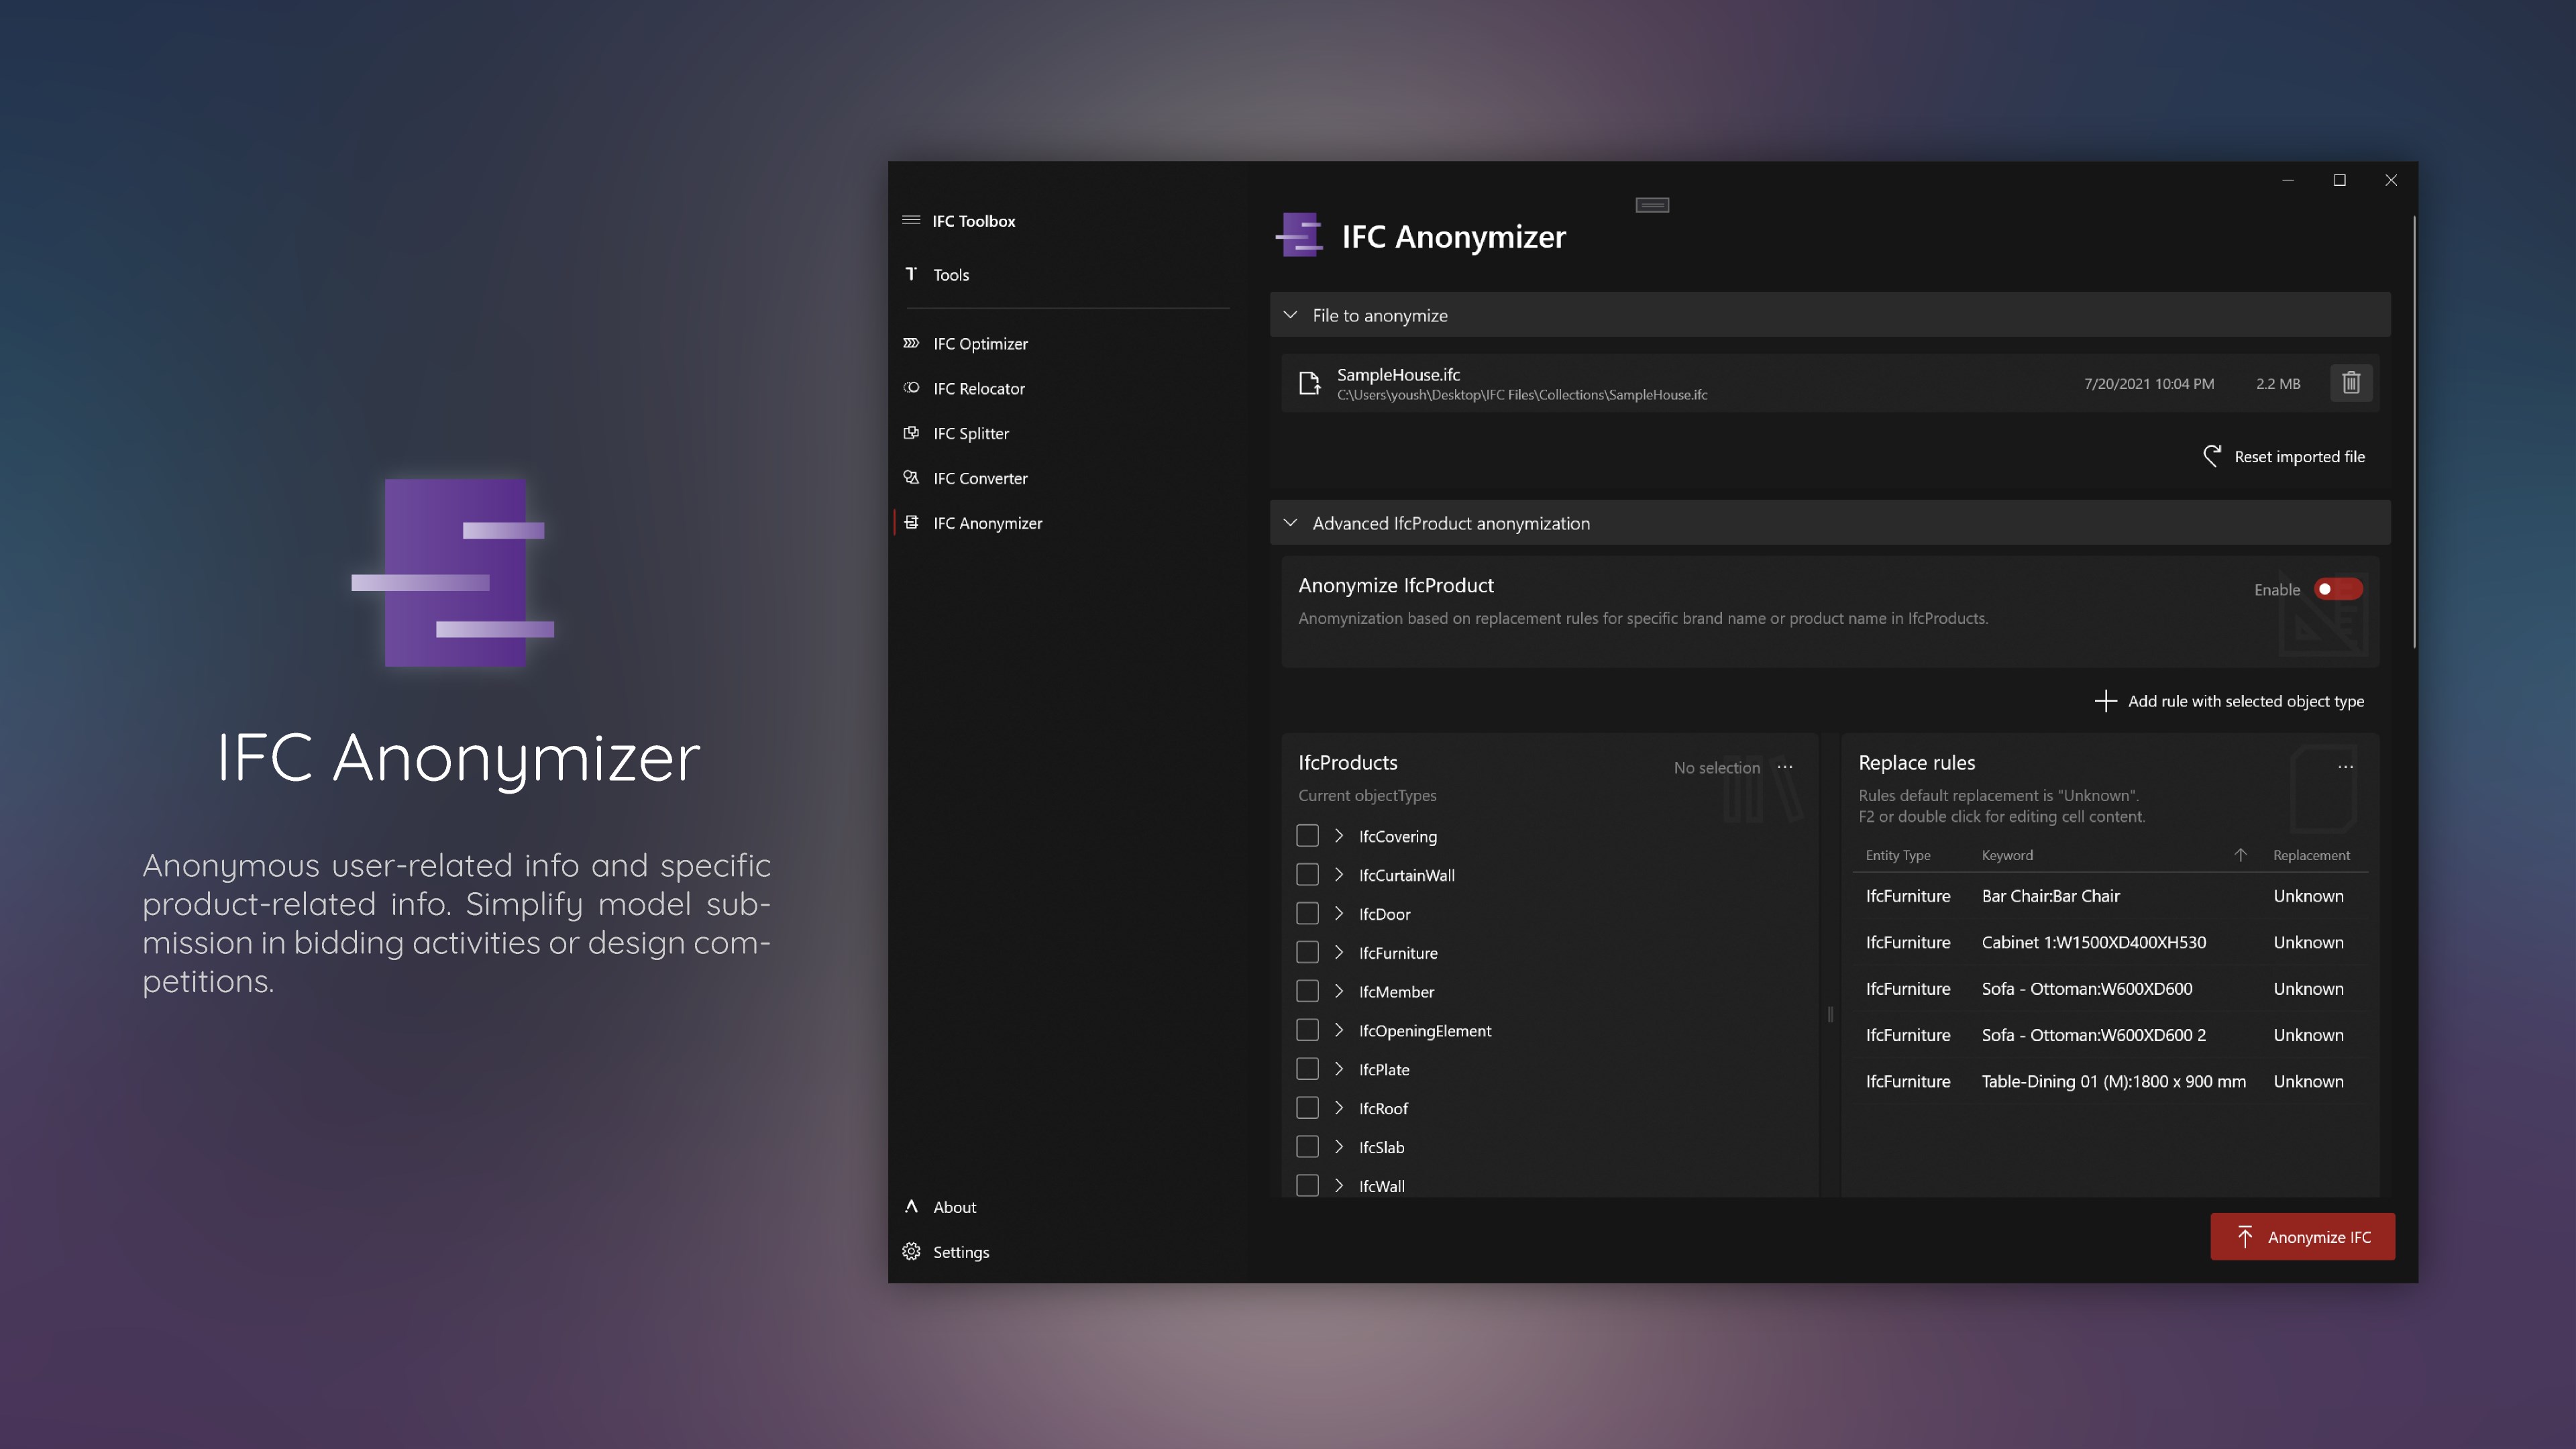This screenshot has width=2576, height=1449.
Task: Collapse the Advanced IfcProduct anonymization section
Action: [x=1291, y=523]
